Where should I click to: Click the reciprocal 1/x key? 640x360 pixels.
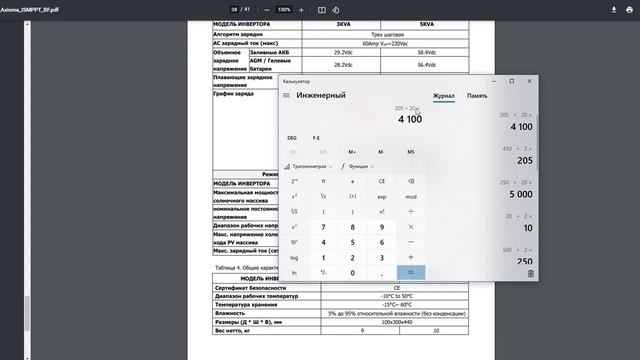click(323, 196)
